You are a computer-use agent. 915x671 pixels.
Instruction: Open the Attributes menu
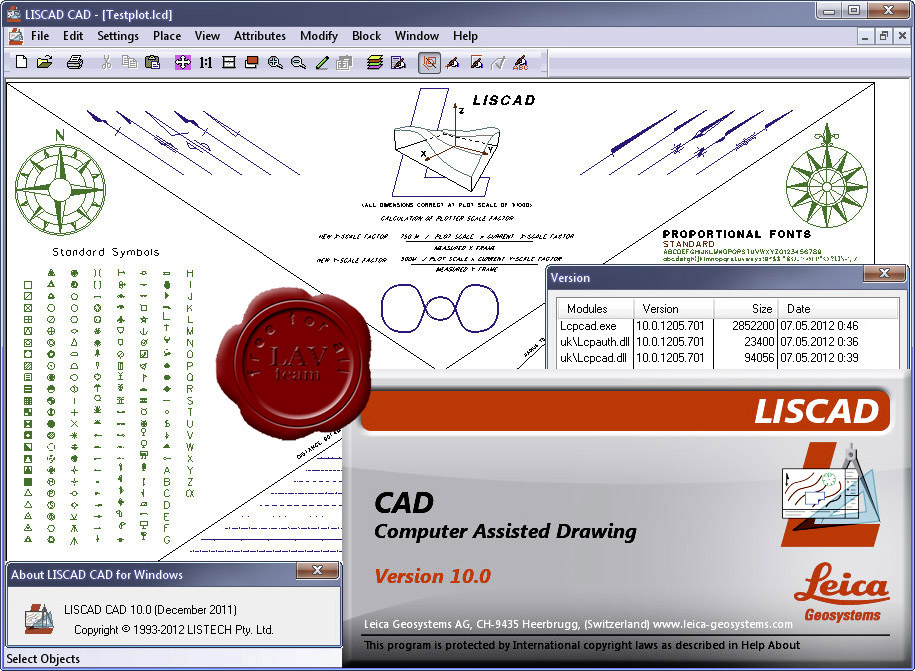(260, 36)
